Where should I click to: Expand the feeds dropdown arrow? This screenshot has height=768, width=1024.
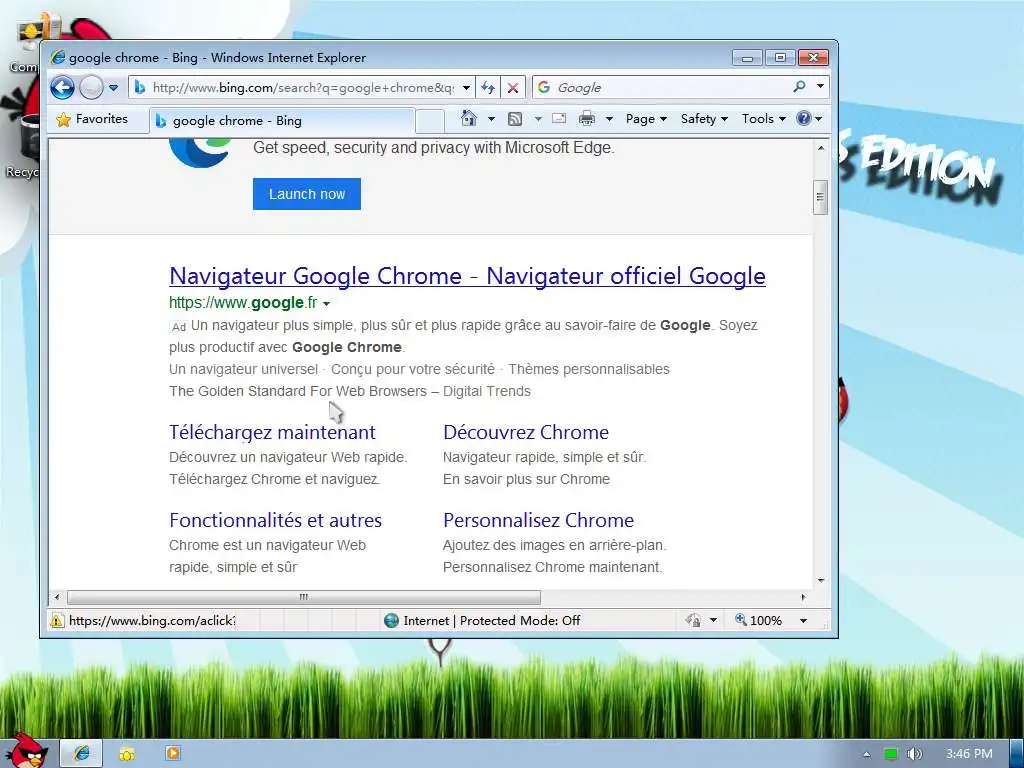point(538,119)
